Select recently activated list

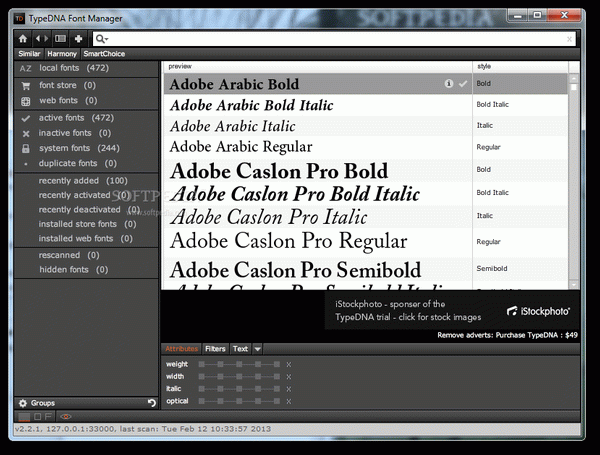(84, 195)
